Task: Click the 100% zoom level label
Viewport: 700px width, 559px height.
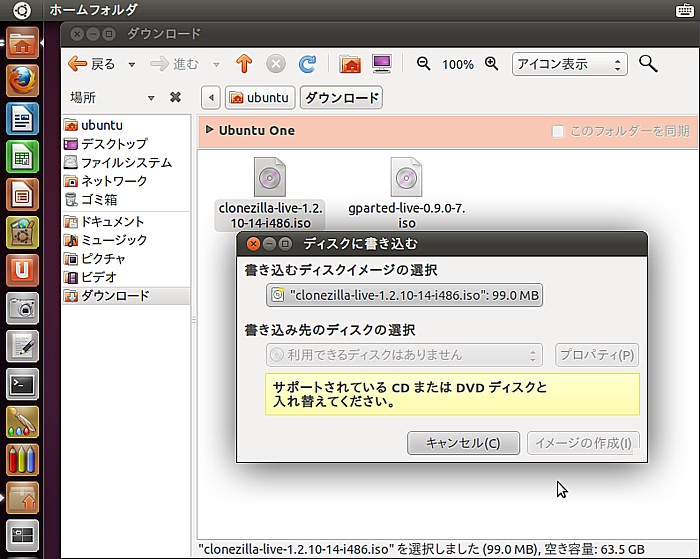Action: click(x=458, y=65)
